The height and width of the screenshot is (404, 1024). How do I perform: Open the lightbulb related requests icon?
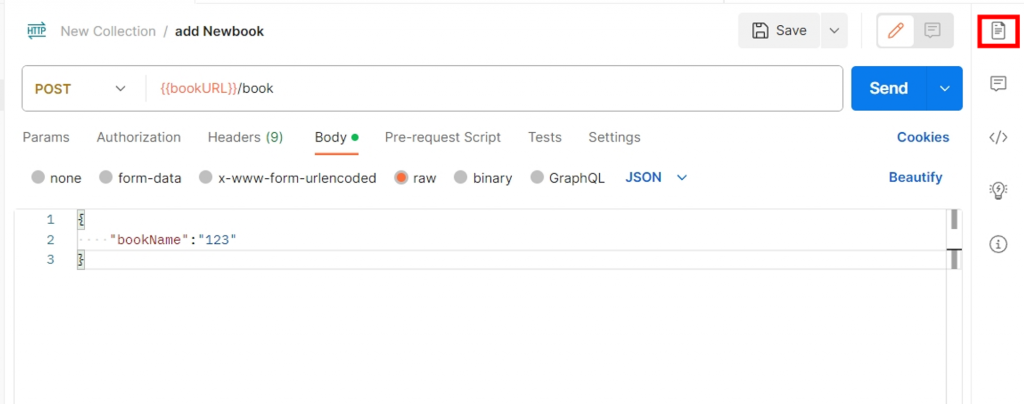coord(997,191)
